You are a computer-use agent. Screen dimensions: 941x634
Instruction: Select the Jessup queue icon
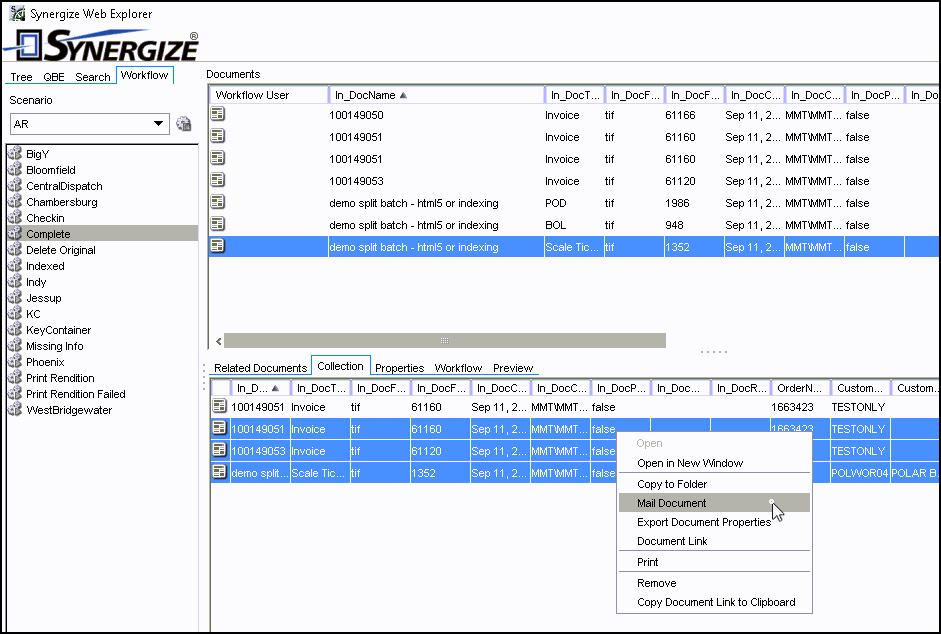pyautogui.click(x=14, y=298)
